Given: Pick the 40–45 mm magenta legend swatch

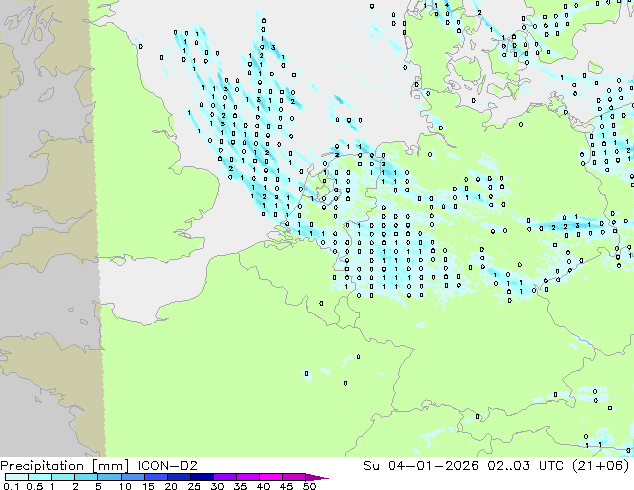Looking at the screenshot, I should tap(274, 477).
